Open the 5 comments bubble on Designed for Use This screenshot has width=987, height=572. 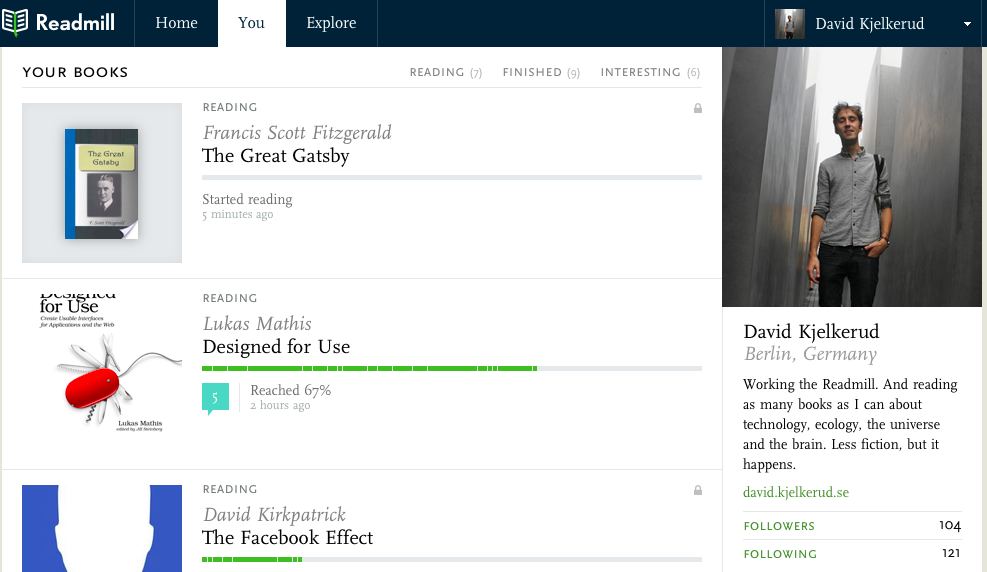[215, 398]
